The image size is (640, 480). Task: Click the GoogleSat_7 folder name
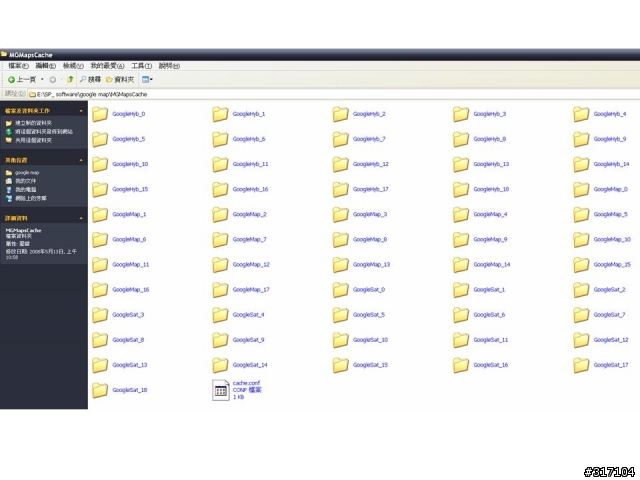(609, 315)
